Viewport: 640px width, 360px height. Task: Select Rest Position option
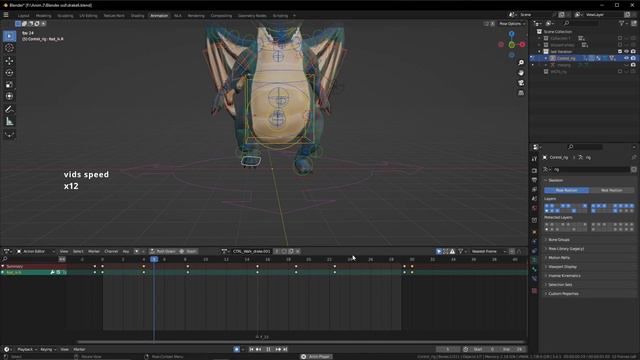[x=611, y=190]
